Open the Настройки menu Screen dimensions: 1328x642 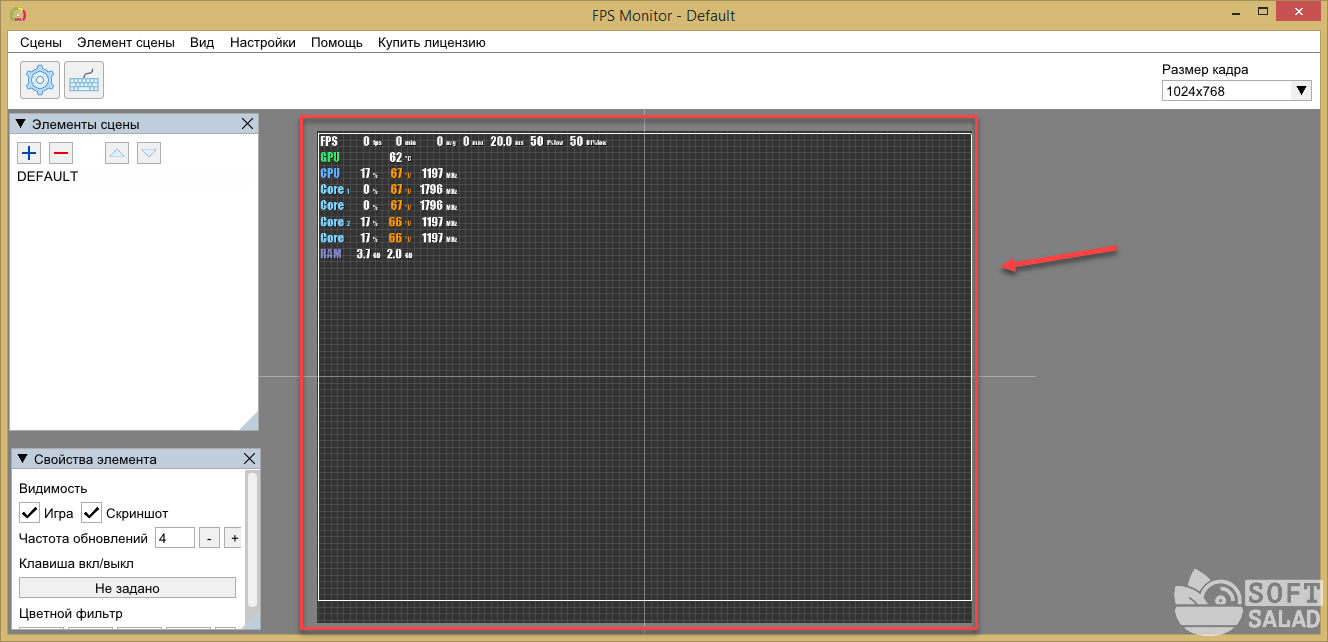262,42
